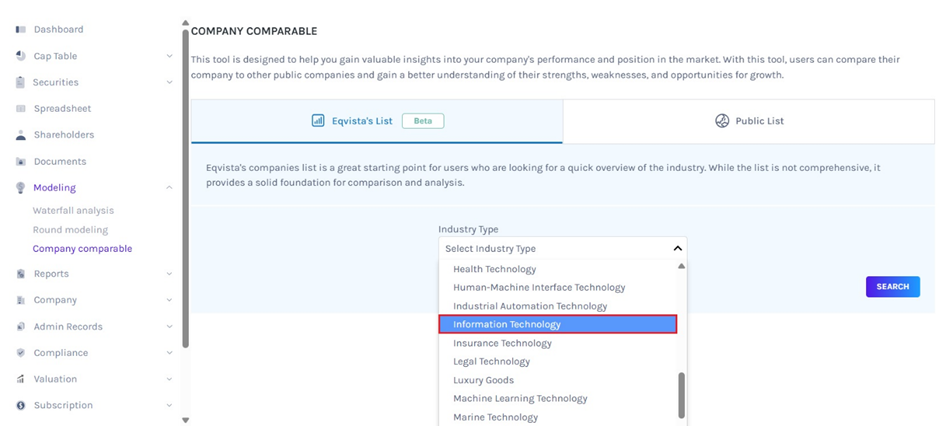Click the Valuation chart icon

[21, 379]
